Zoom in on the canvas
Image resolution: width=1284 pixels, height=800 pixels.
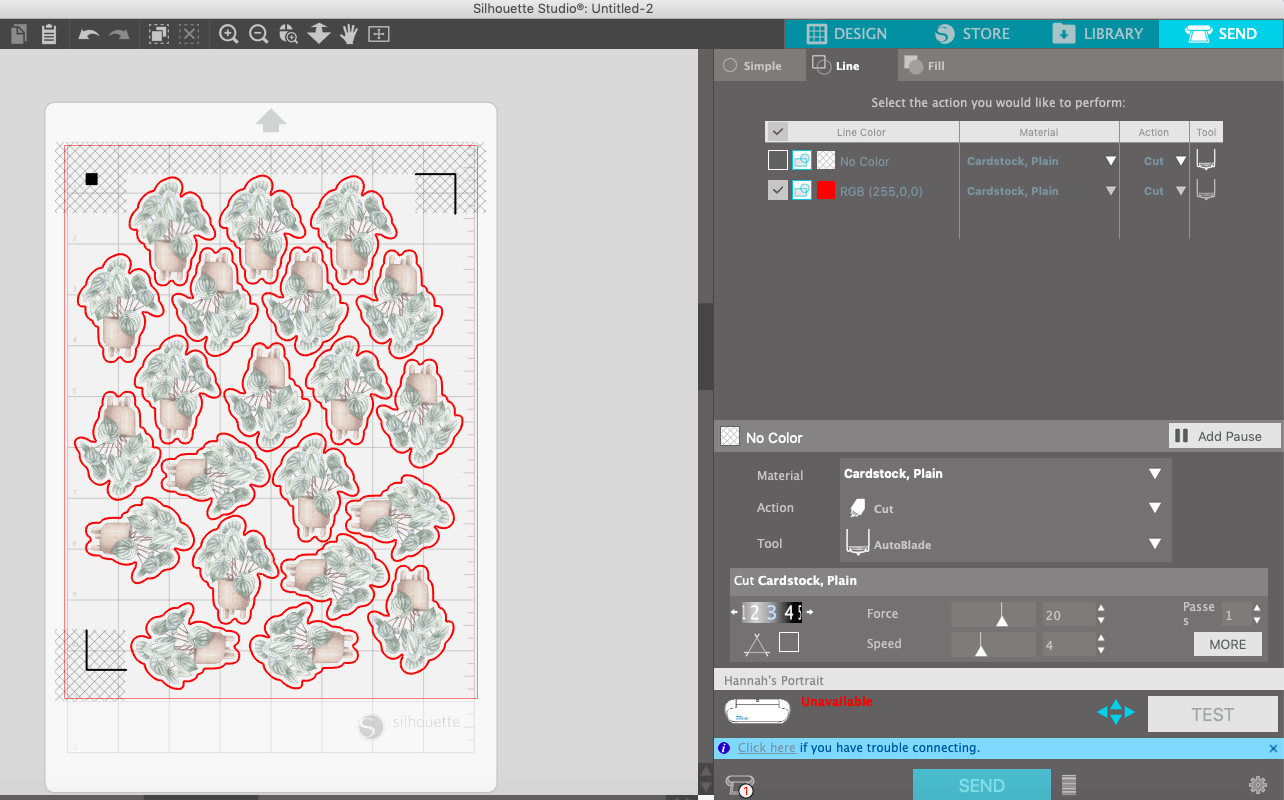229,34
